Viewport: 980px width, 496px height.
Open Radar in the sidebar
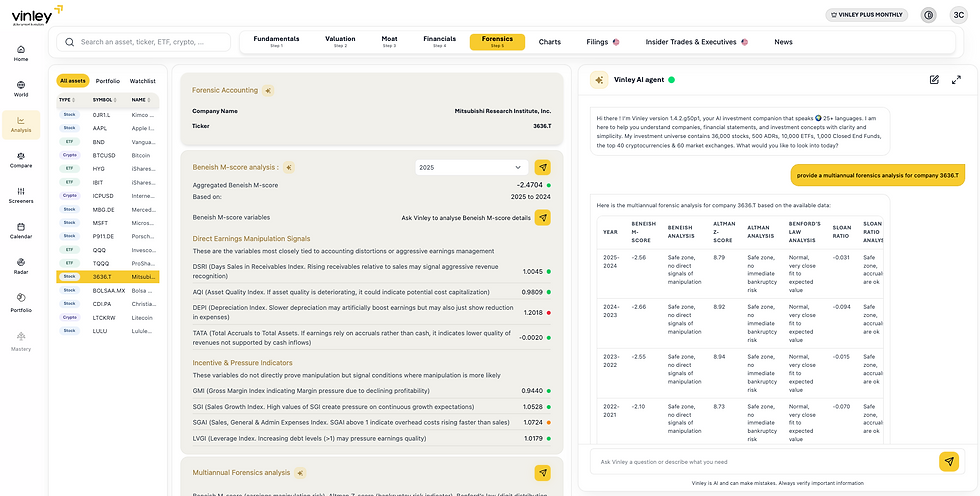coord(21,266)
